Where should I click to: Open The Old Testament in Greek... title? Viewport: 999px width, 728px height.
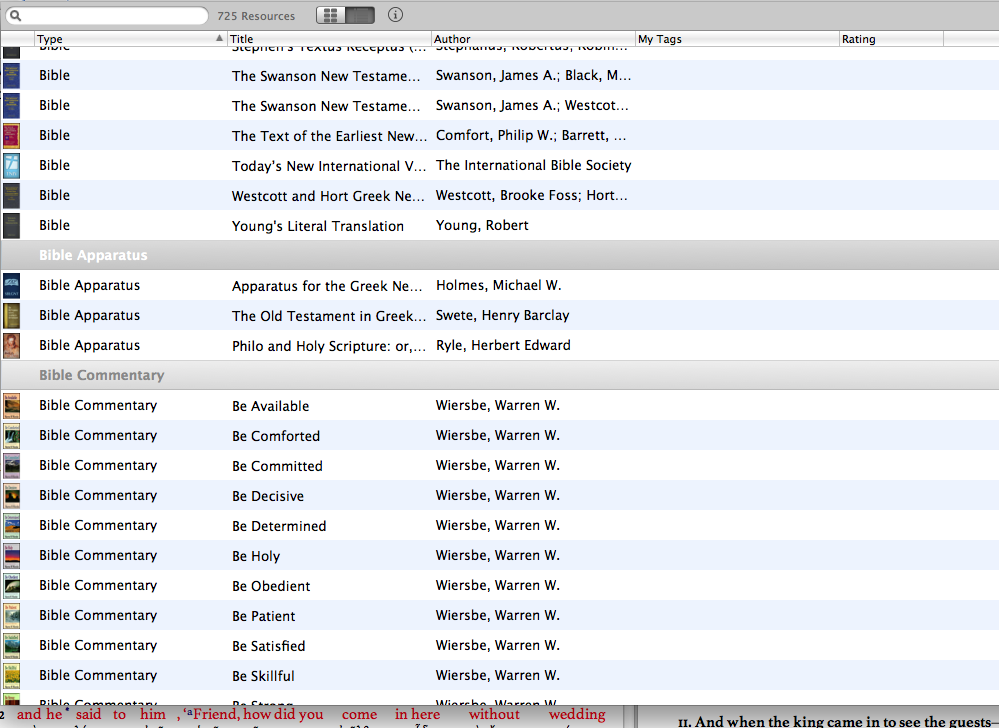point(329,316)
